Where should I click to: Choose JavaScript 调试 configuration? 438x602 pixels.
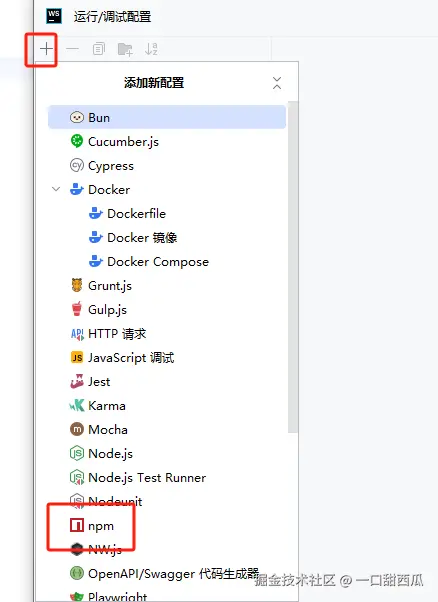click(167, 357)
